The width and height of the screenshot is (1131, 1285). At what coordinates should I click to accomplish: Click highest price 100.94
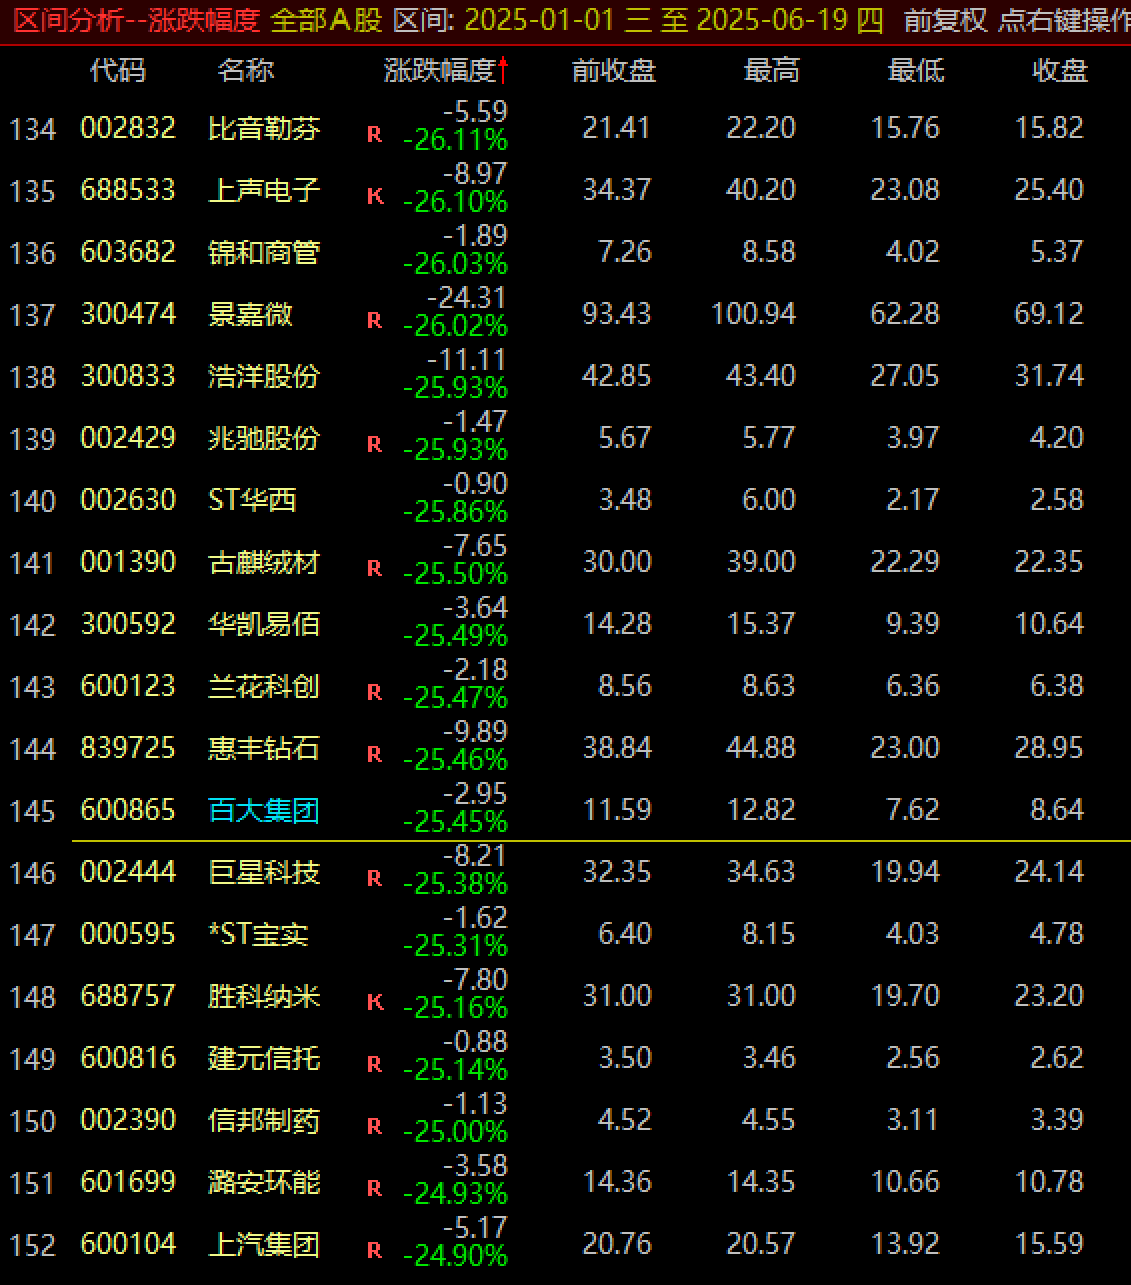point(754,314)
